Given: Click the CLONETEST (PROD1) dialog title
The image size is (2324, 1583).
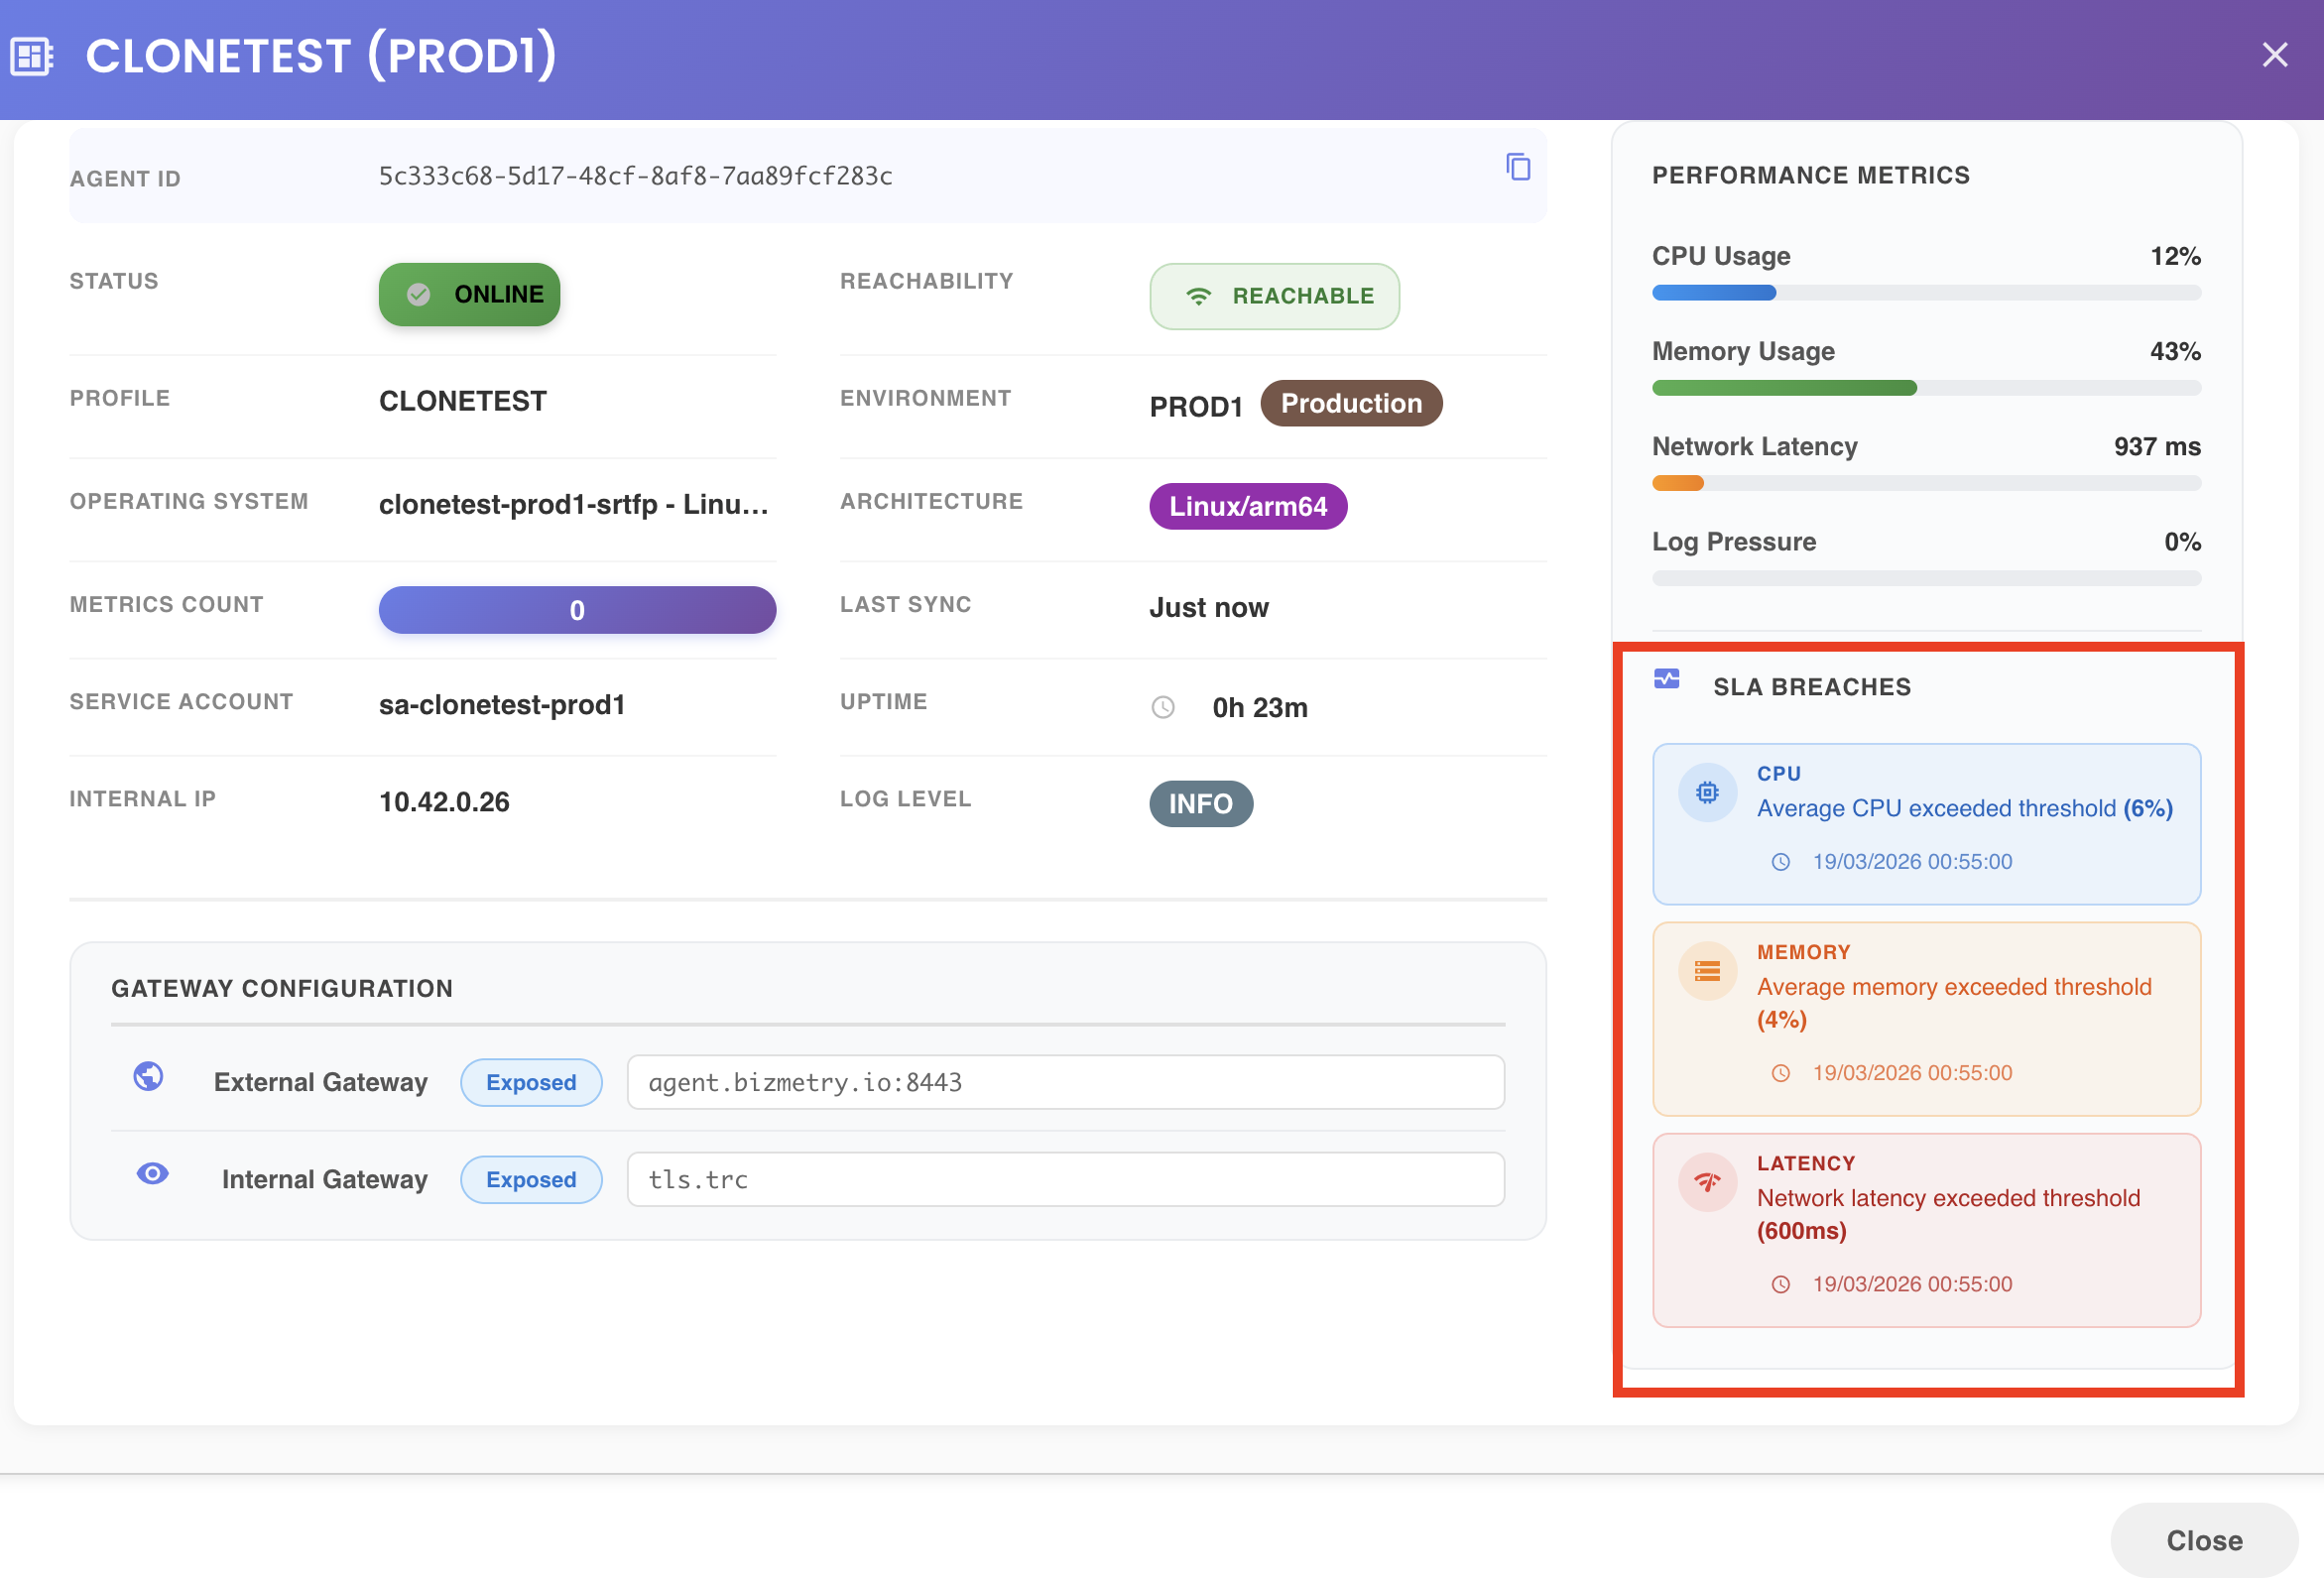Looking at the screenshot, I should [x=321, y=56].
